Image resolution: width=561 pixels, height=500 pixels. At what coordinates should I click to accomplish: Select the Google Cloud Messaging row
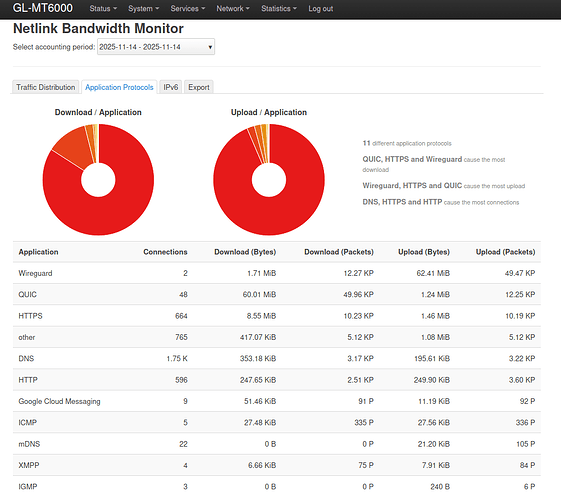(277, 401)
